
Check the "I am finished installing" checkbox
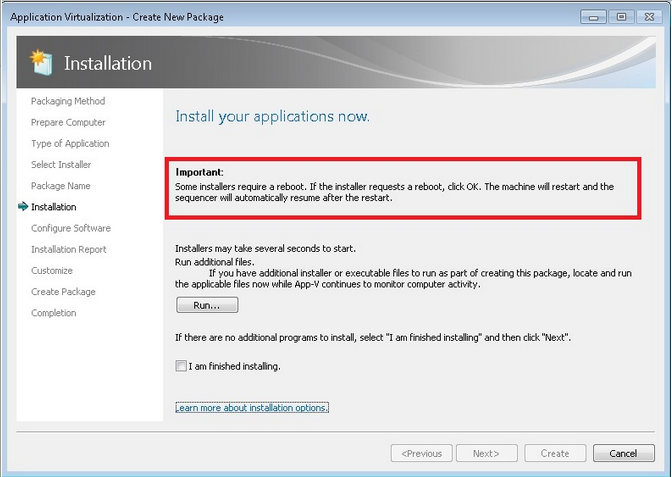click(181, 366)
